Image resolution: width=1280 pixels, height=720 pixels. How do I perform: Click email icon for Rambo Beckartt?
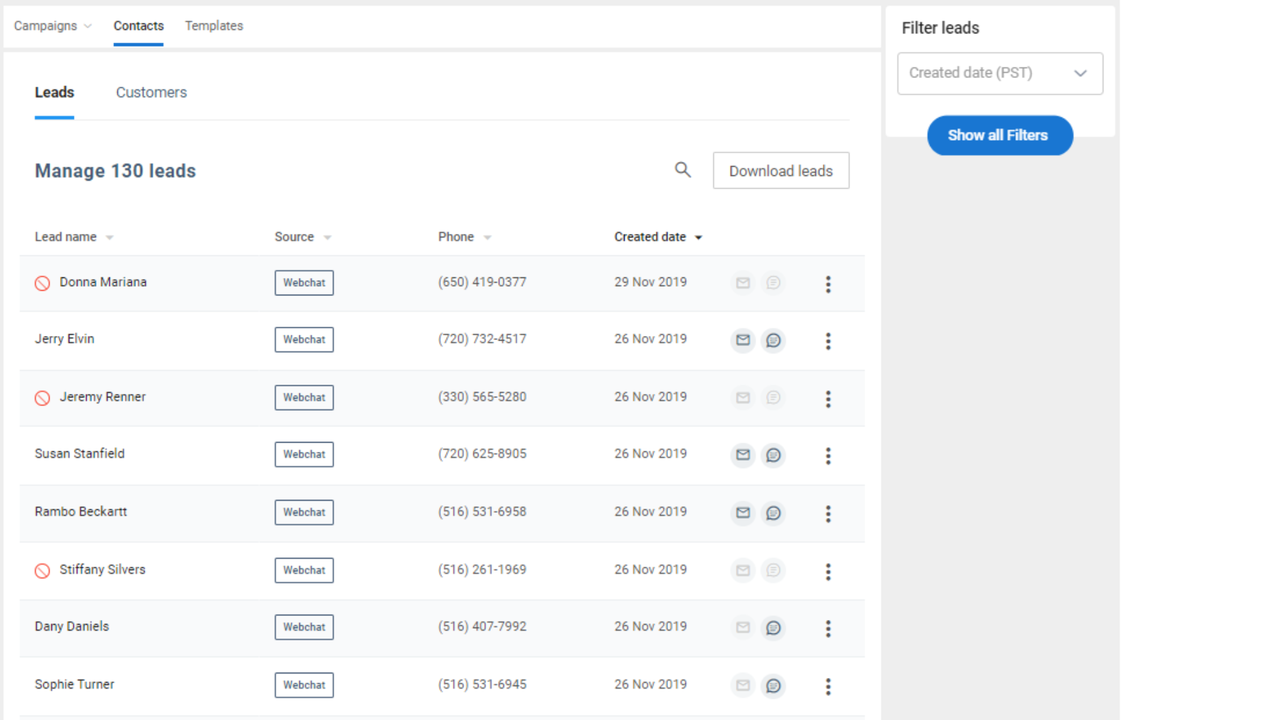[x=743, y=513]
